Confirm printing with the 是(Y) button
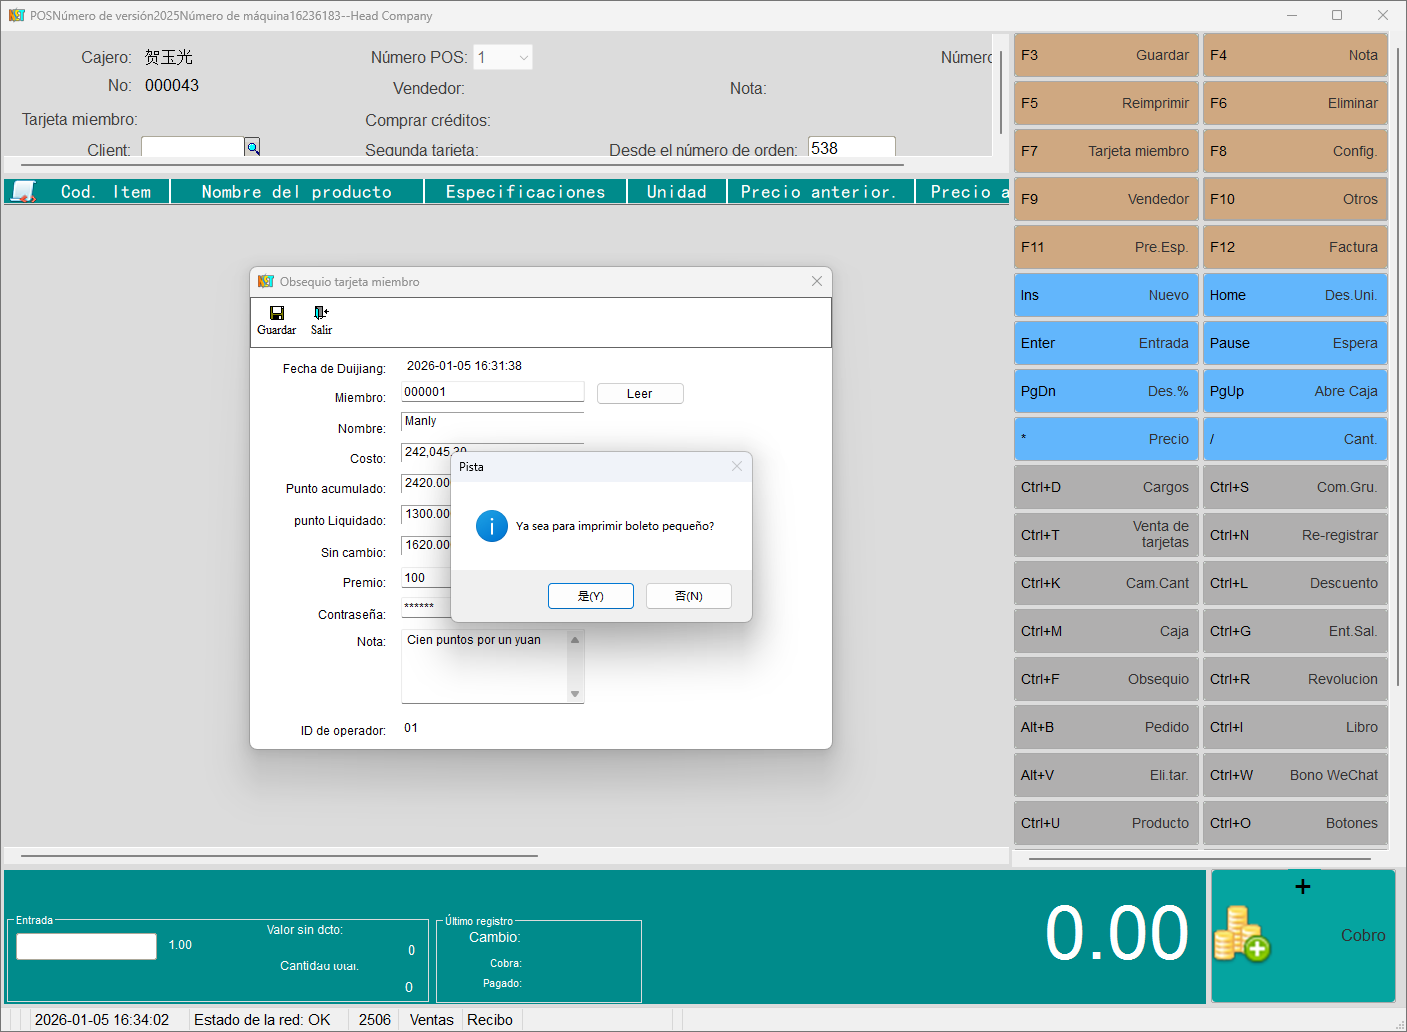The image size is (1407, 1032). (x=590, y=596)
